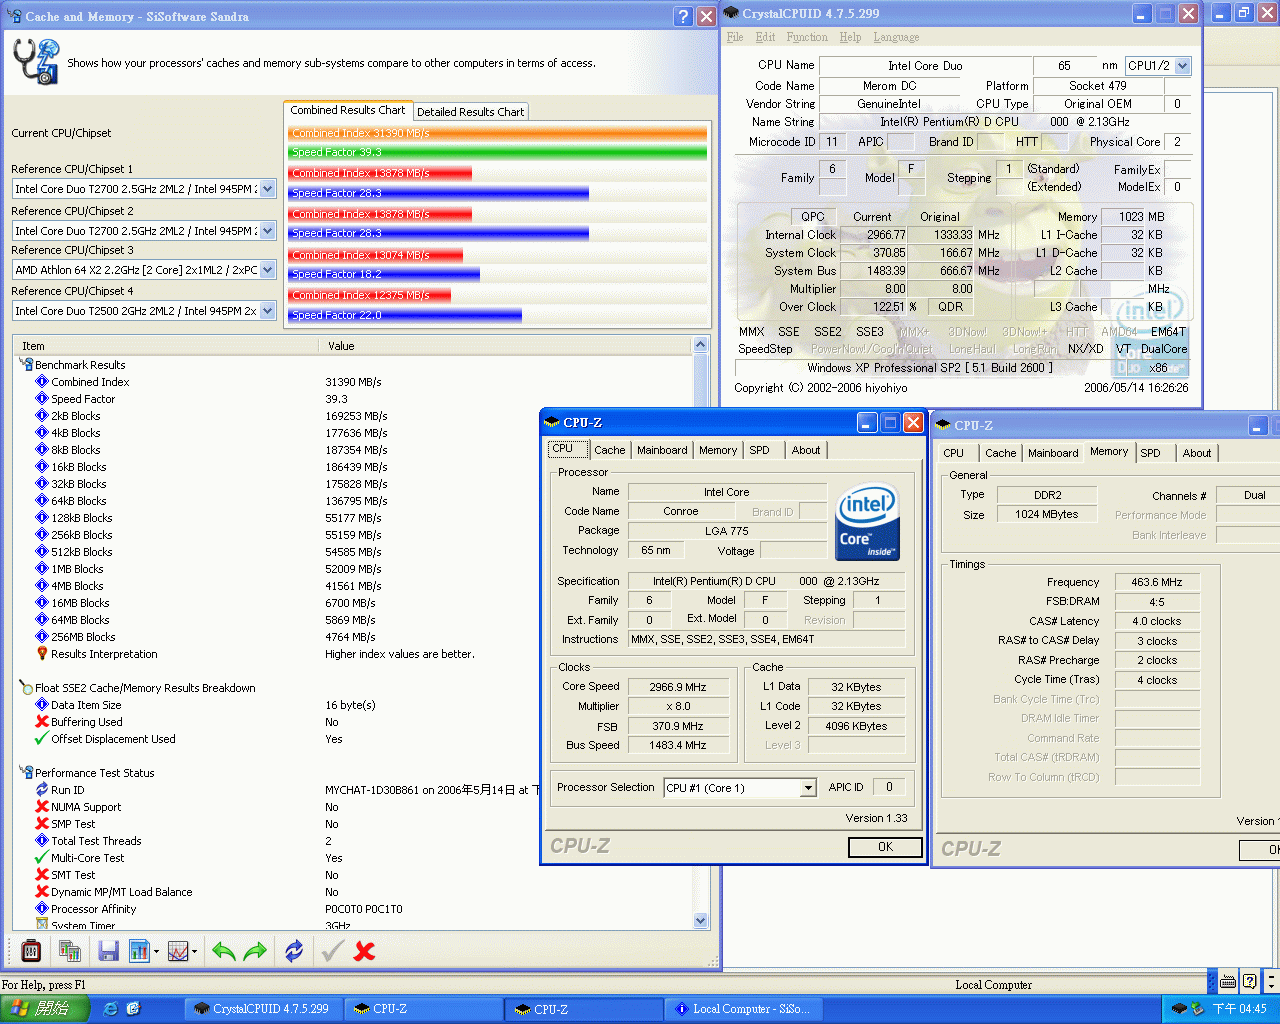Click the second quick launch icon beside Internet Explorer
Image resolution: width=1280 pixels, height=1024 pixels.
pyautogui.click(x=133, y=1009)
